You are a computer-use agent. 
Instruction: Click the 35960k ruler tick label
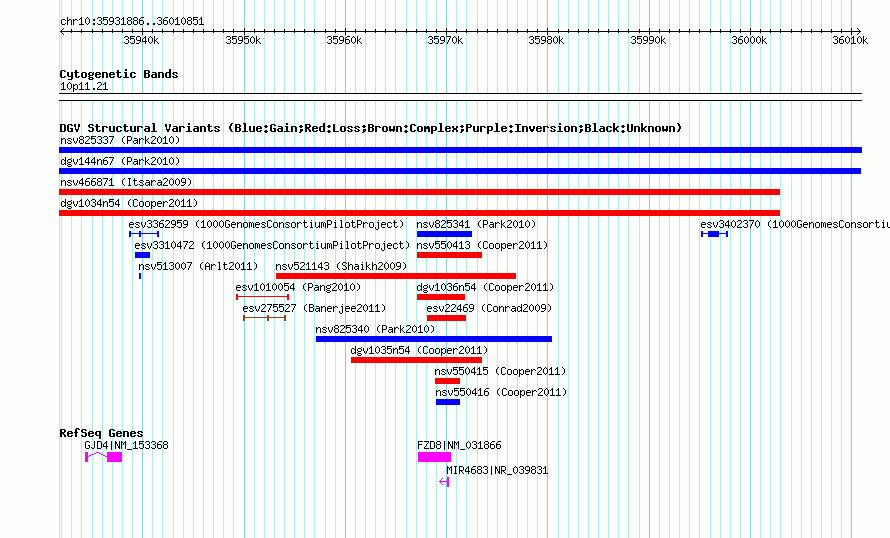pos(344,40)
